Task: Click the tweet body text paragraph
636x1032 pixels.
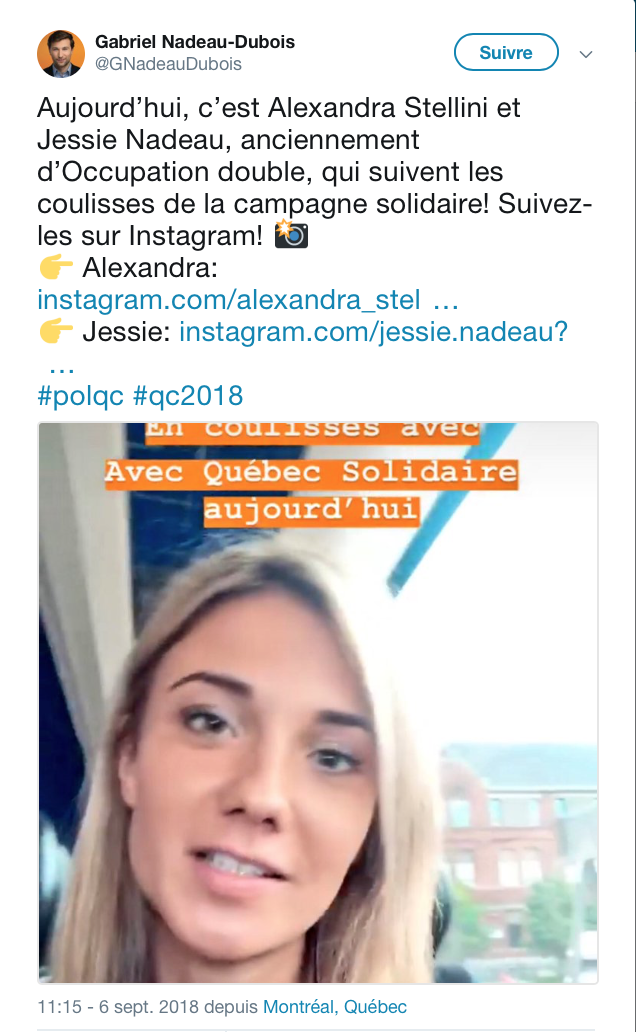Action: pyautogui.click(x=315, y=172)
